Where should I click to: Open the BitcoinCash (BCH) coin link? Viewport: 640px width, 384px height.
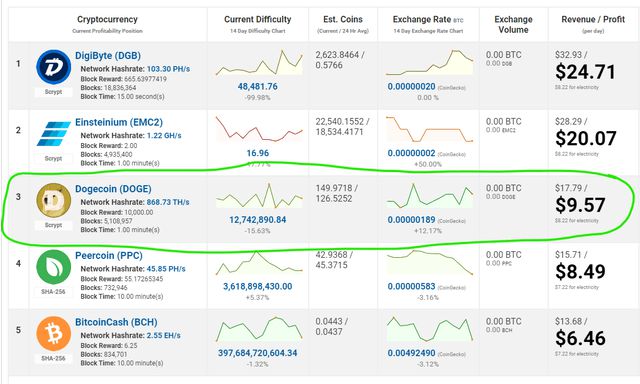(x=116, y=322)
